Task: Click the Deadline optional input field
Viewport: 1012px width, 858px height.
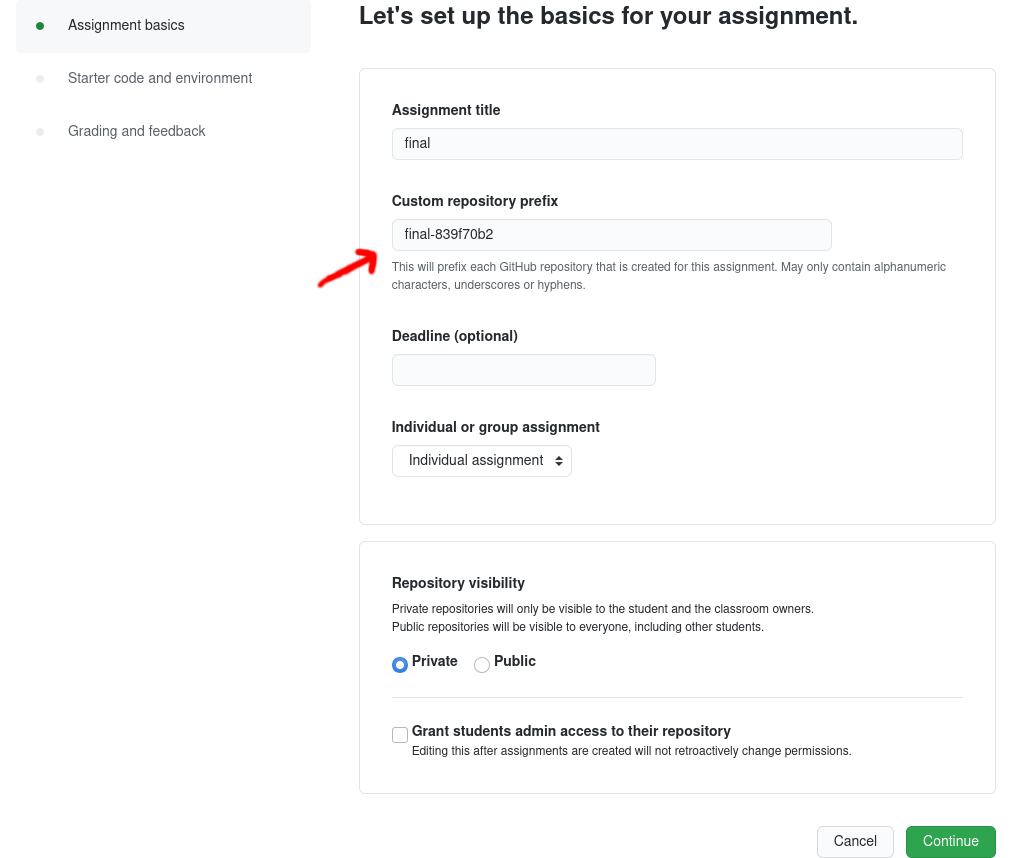Action: tap(523, 370)
